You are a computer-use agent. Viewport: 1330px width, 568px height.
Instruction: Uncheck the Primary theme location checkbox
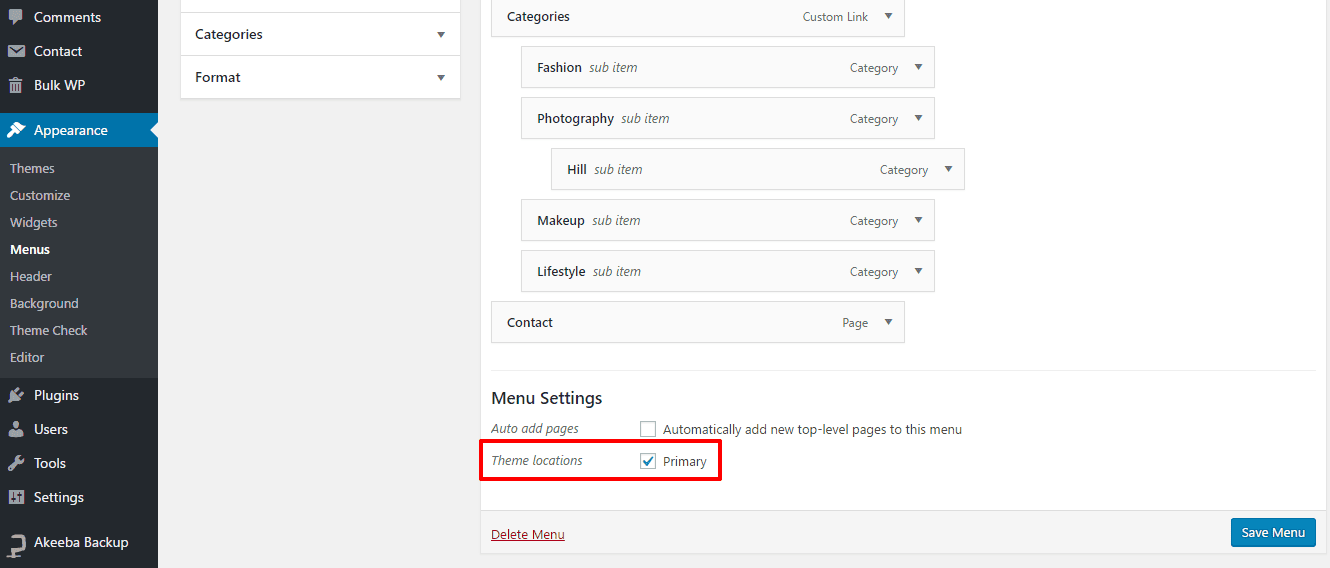(648, 461)
